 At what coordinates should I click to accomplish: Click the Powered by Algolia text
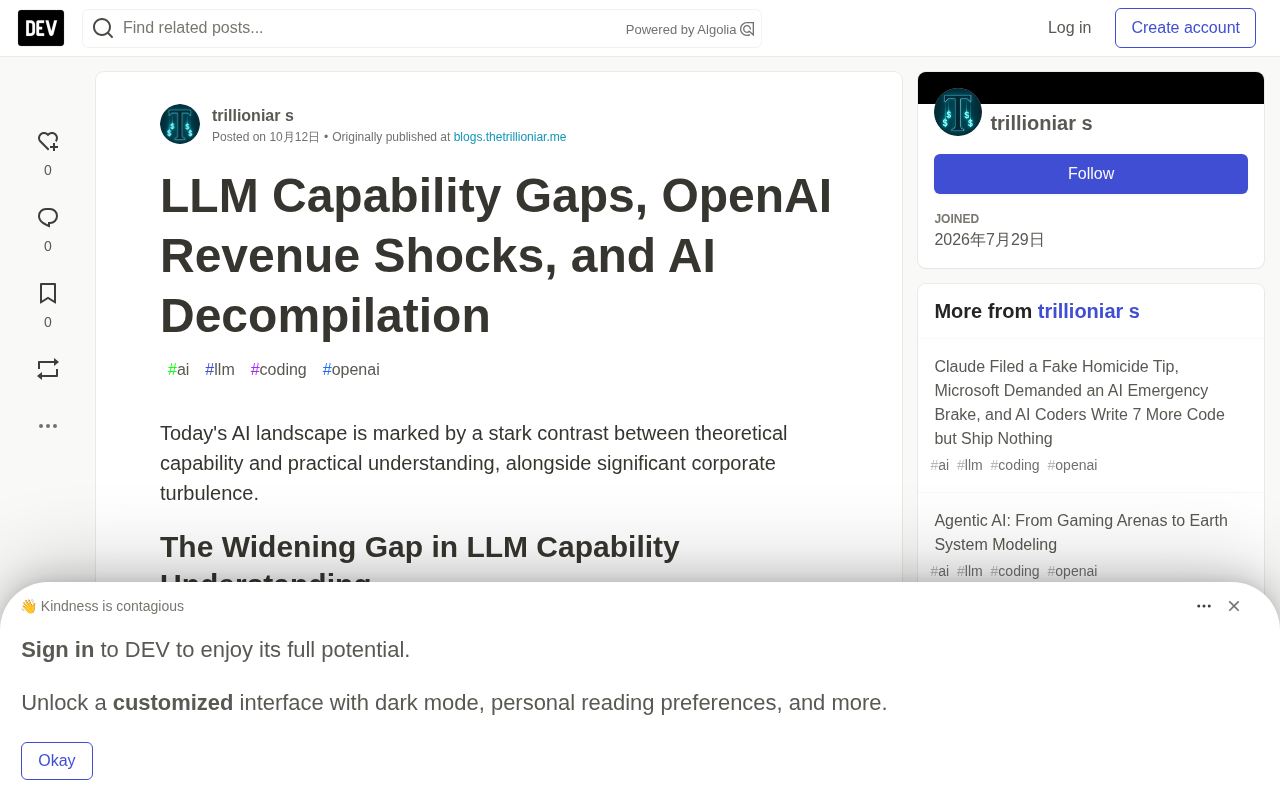click(681, 30)
